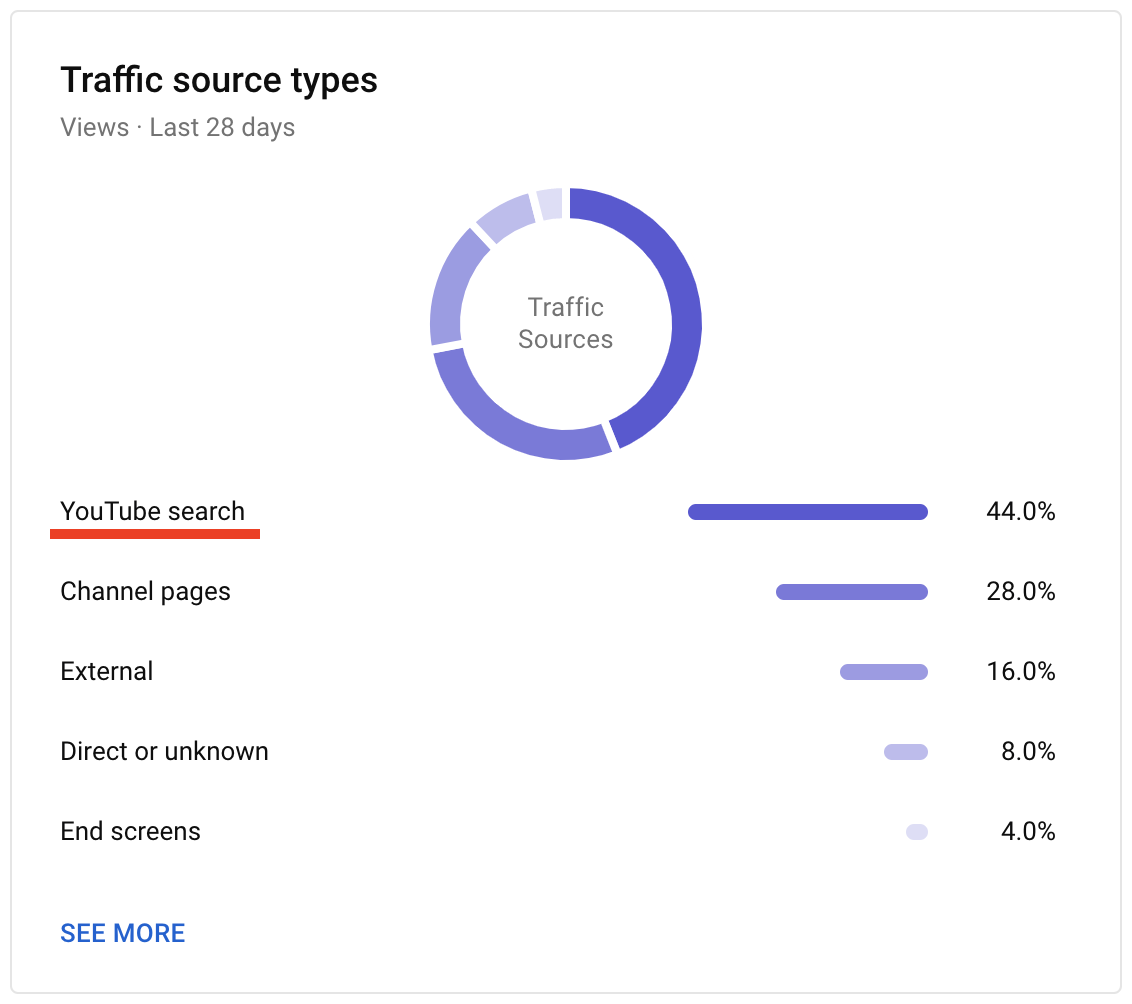Click the Channel pages label
The image size is (1132, 1004).
point(145,591)
